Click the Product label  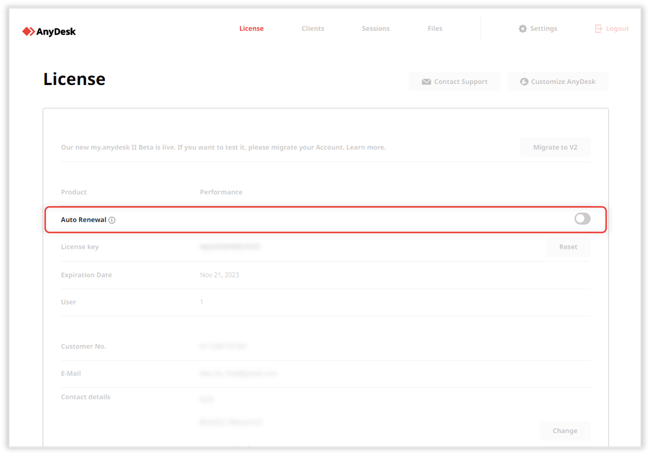pyautogui.click(x=73, y=192)
